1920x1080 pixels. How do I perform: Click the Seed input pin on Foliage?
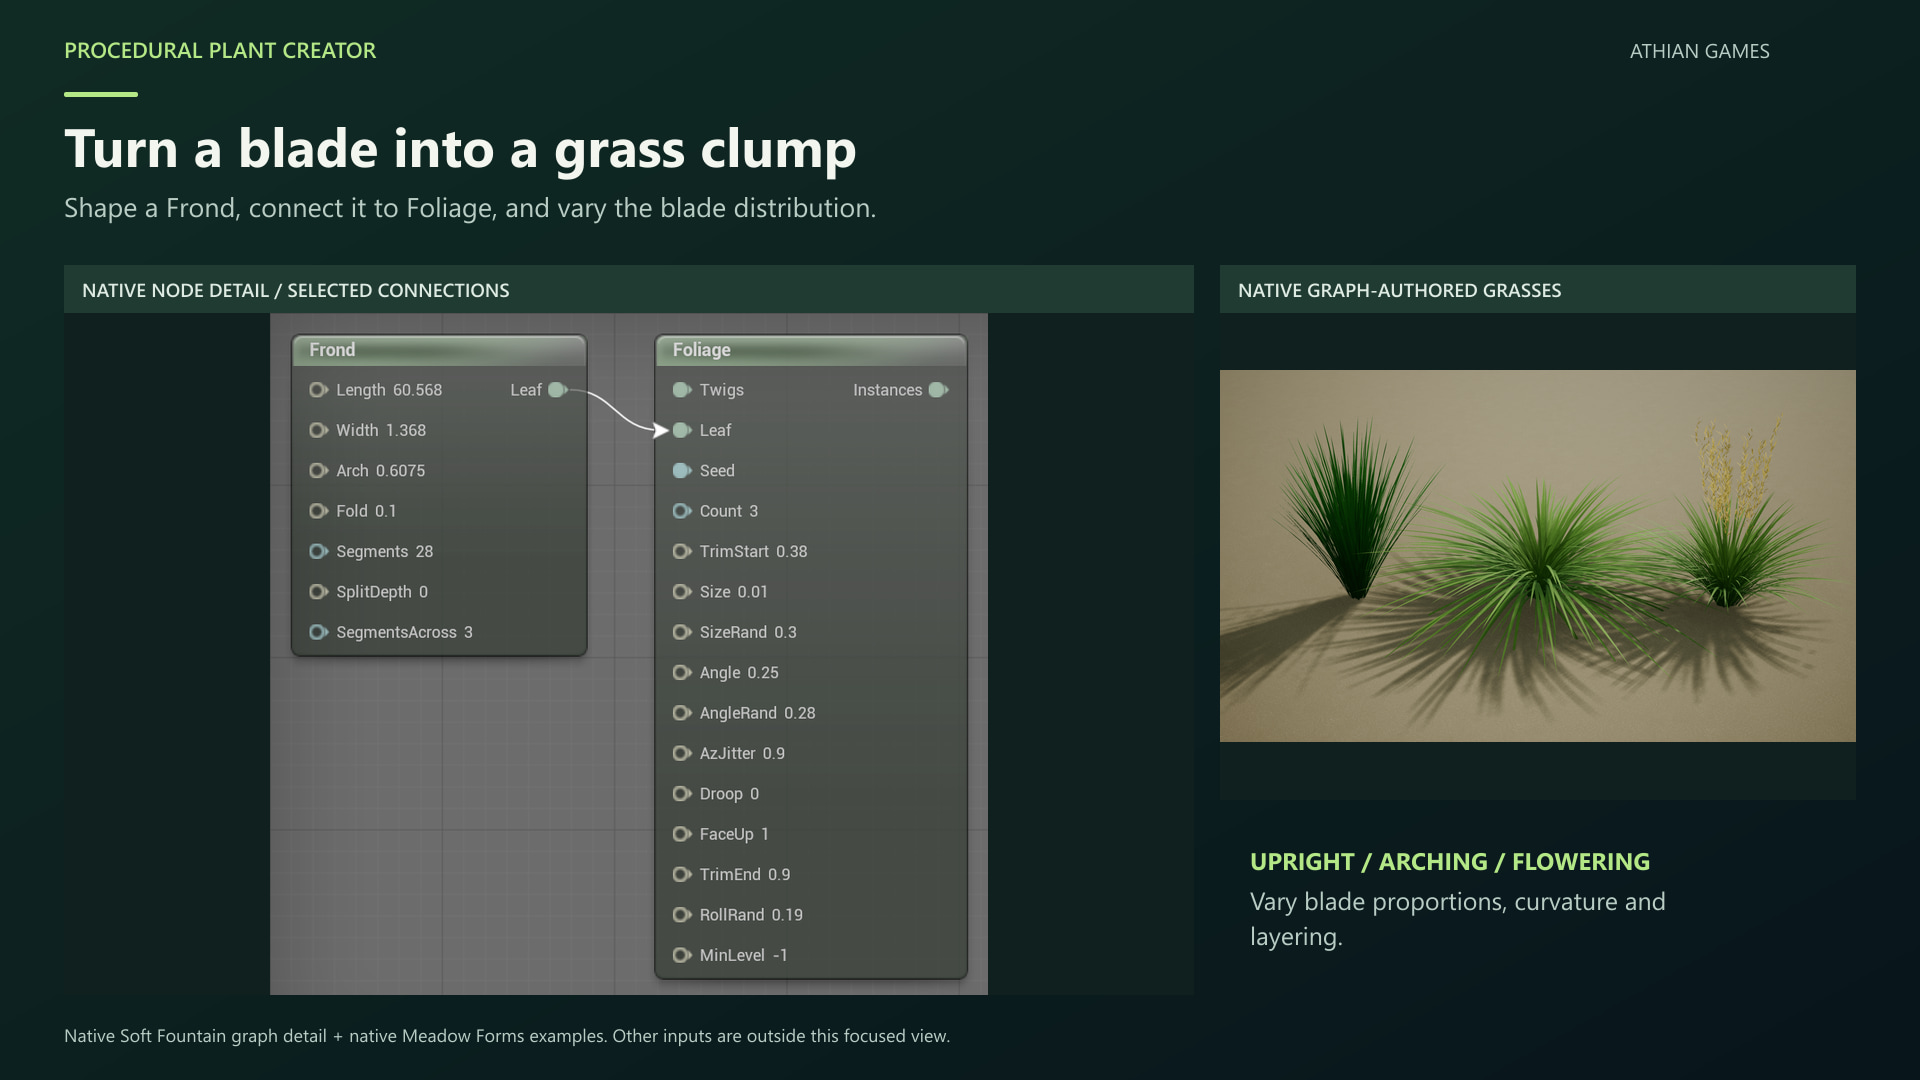click(682, 470)
